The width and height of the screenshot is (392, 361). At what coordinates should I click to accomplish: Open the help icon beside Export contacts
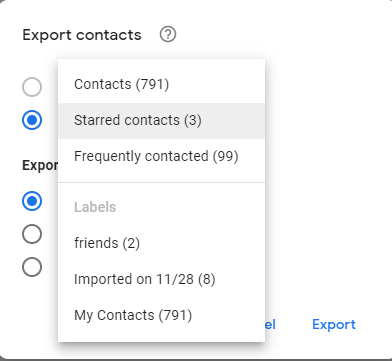pos(168,34)
